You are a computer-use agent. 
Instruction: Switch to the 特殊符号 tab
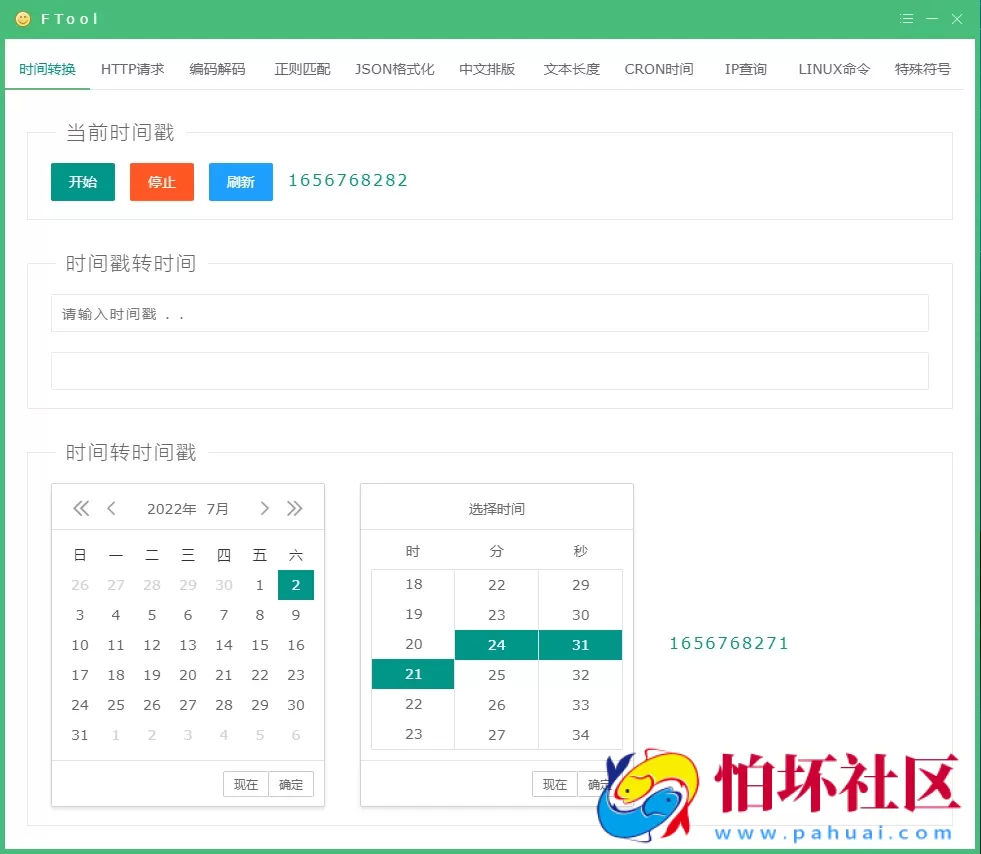[922, 69]
